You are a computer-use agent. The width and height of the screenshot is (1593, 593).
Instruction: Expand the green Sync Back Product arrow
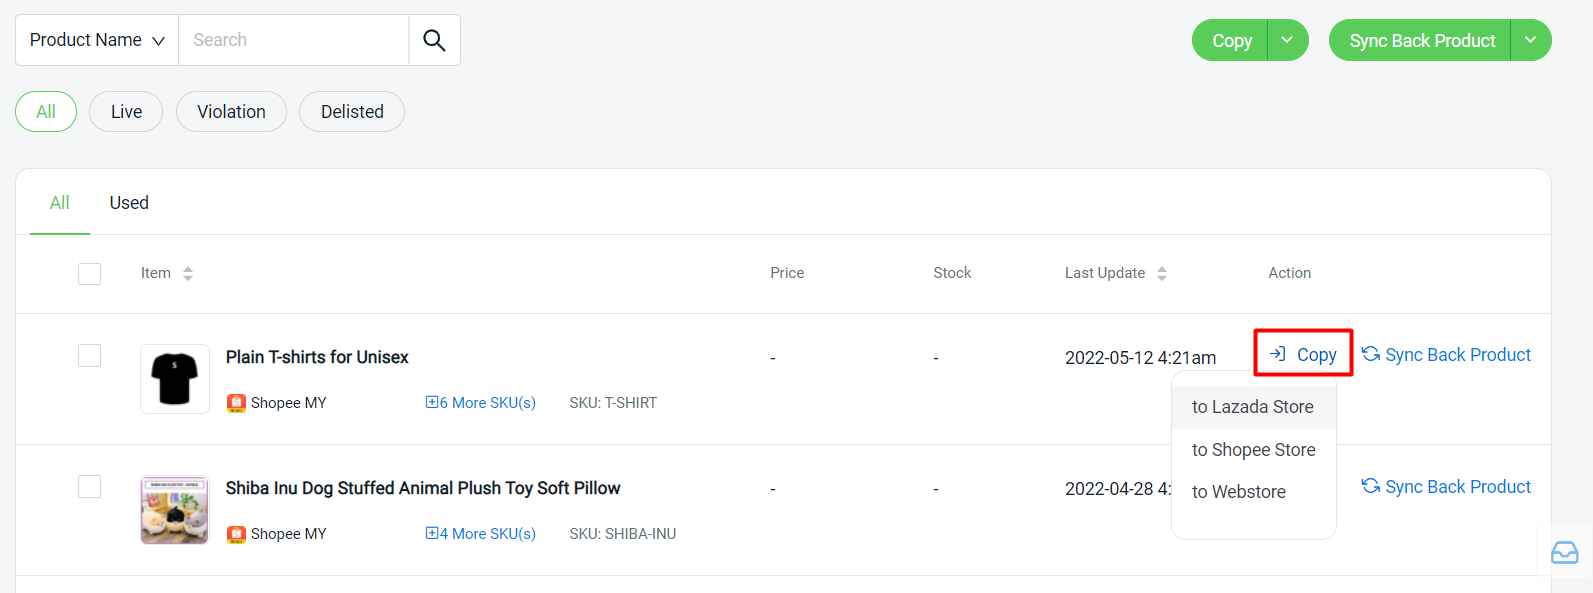(1530, 40)
